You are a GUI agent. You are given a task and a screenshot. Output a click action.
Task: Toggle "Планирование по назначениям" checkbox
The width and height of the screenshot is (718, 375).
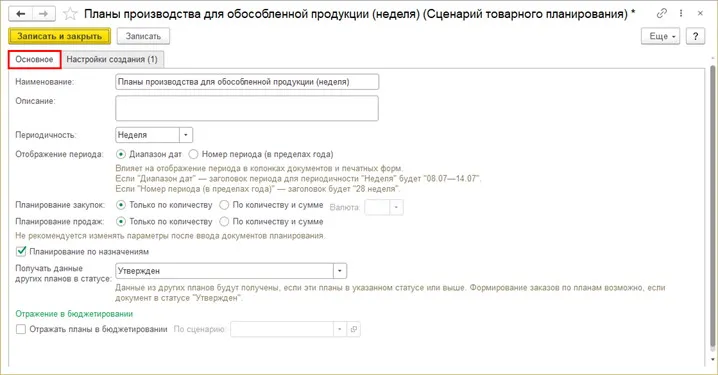21,251
